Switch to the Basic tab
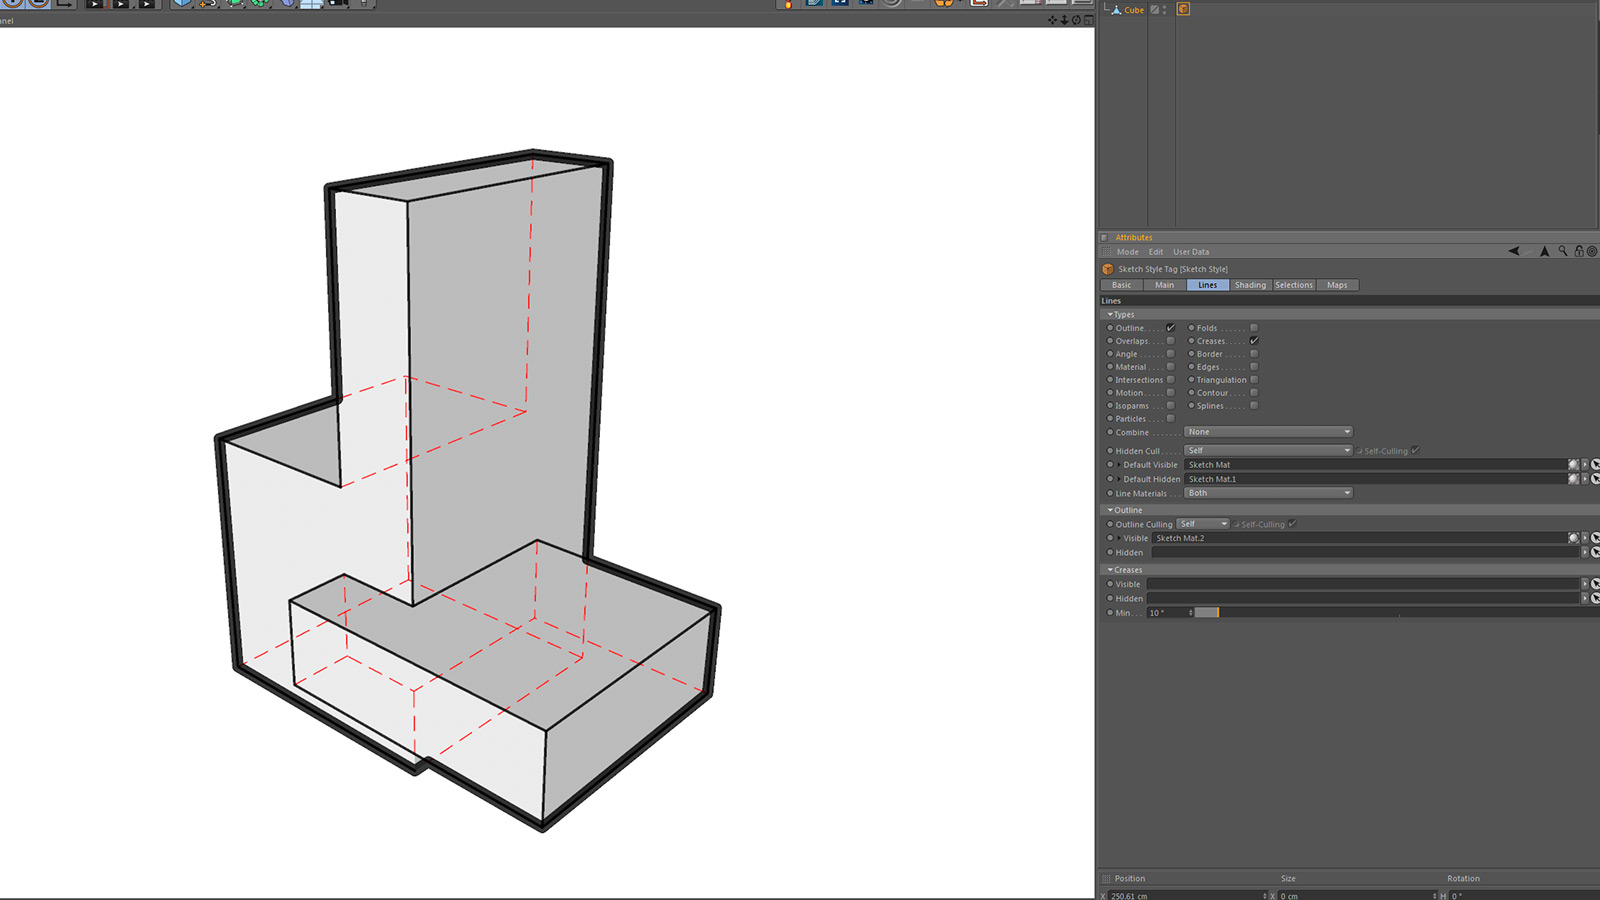Image resolution: width=1600 pixels, height=900 pixels. tap(1122, 285)
